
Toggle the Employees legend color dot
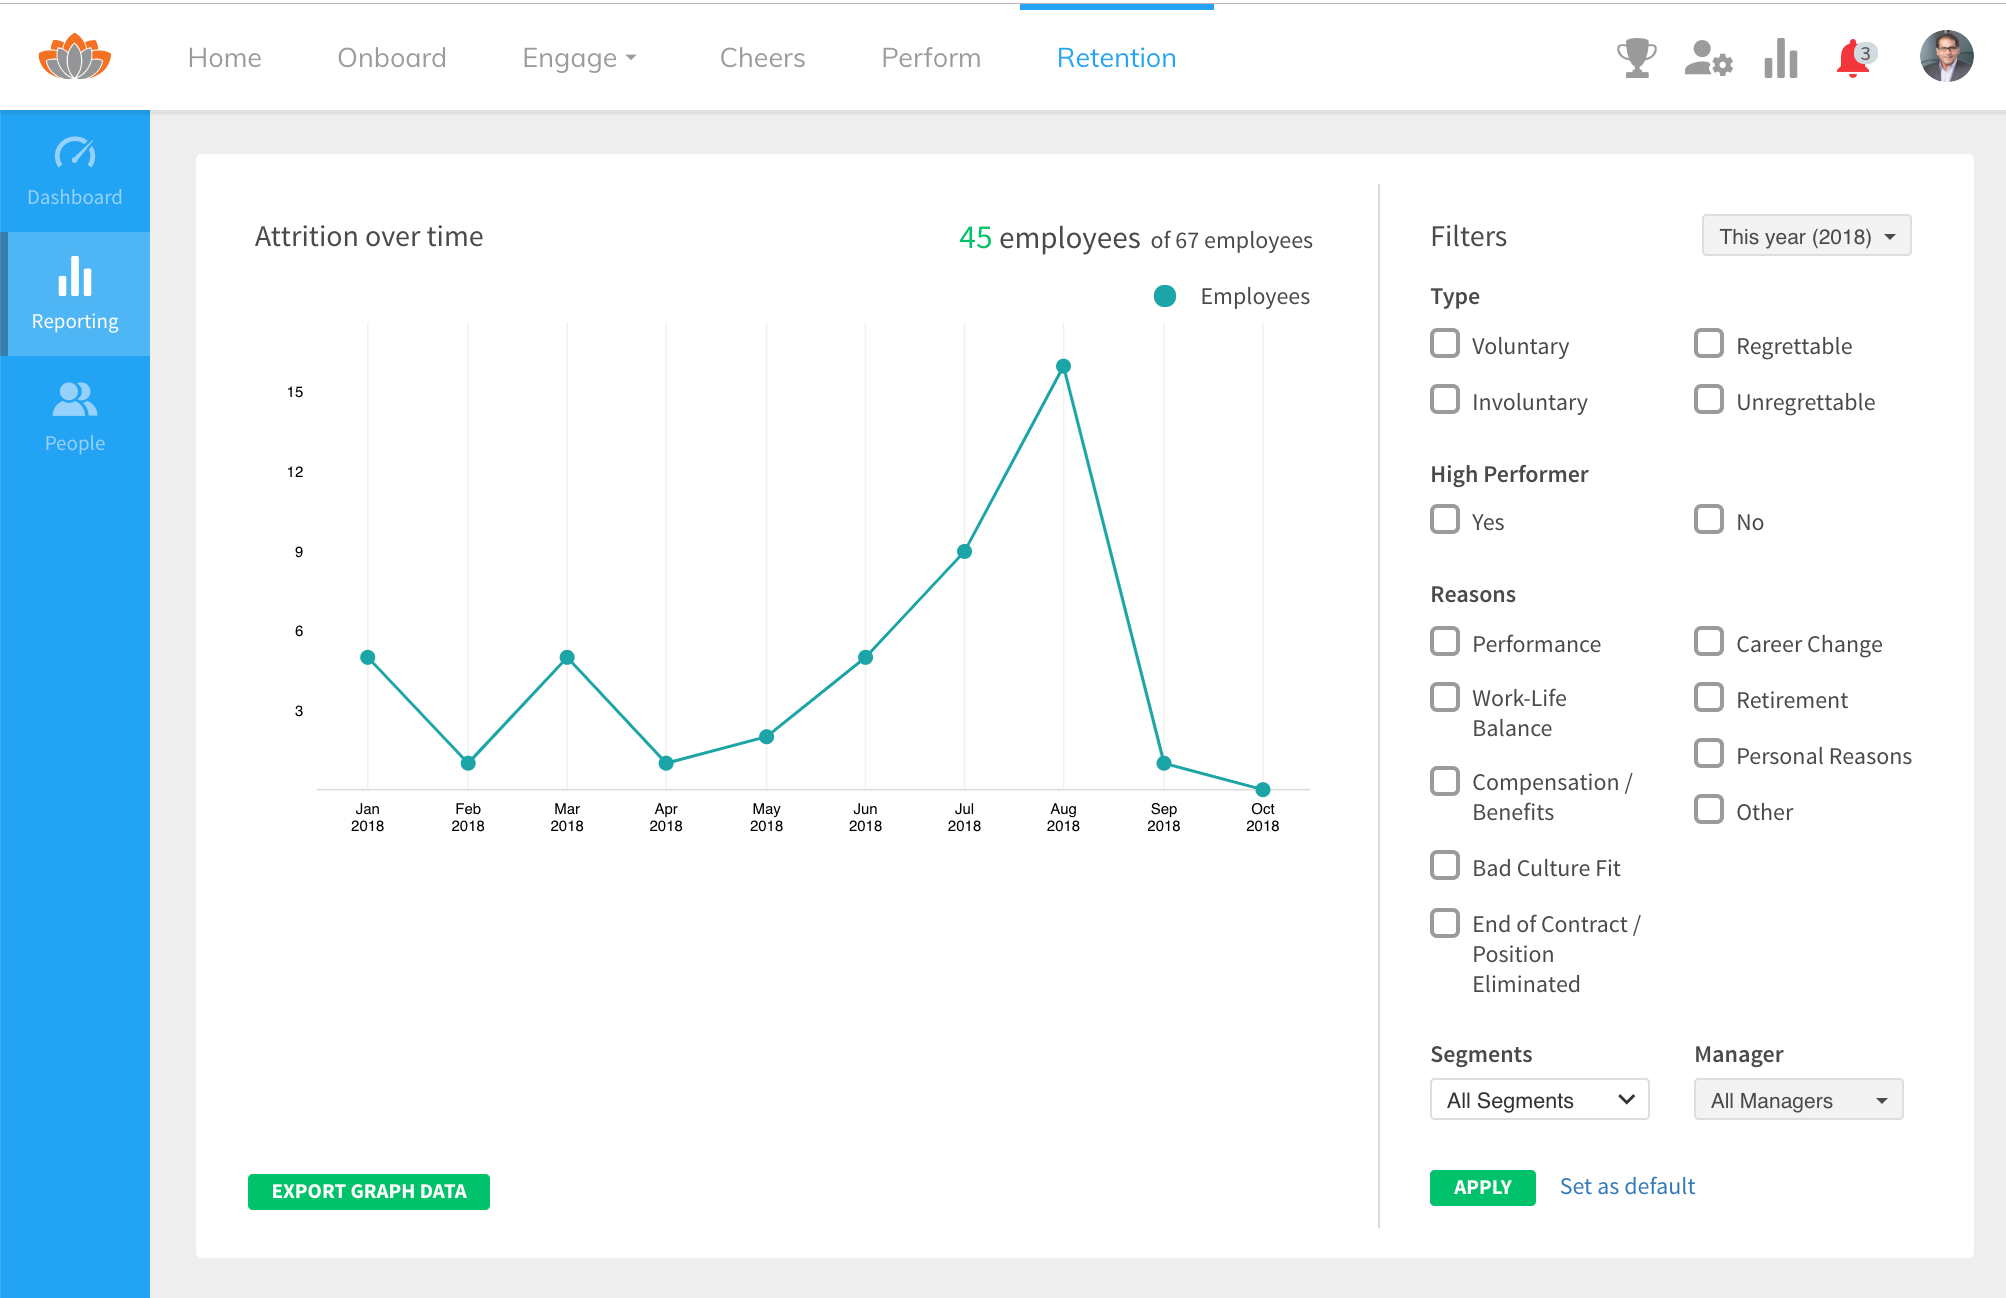[1165, 296]
